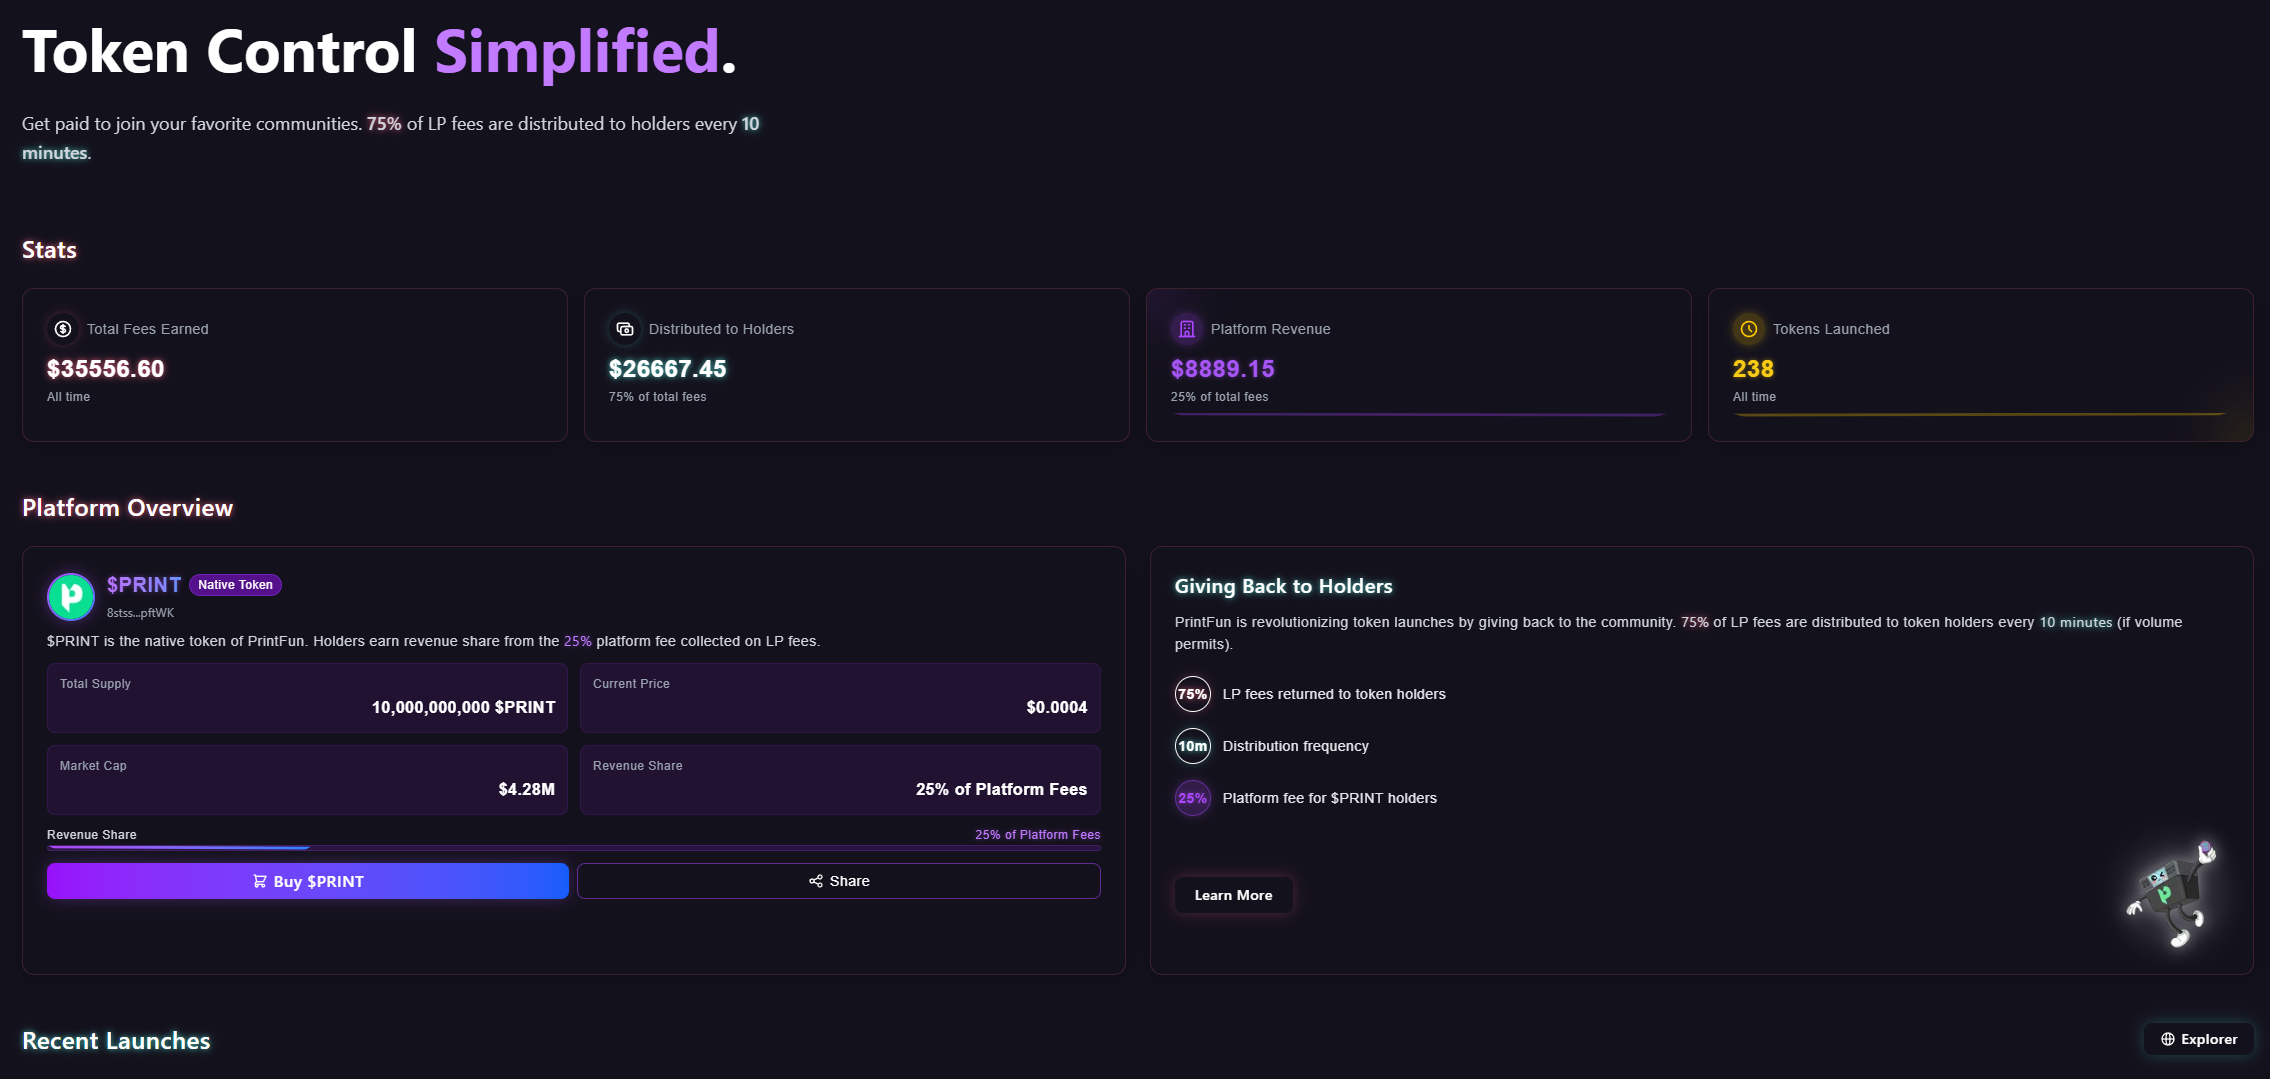Click the Platform Revenue bank icon
The height and width of the screenshot is (1079, 2270).
click(1186, 328)
